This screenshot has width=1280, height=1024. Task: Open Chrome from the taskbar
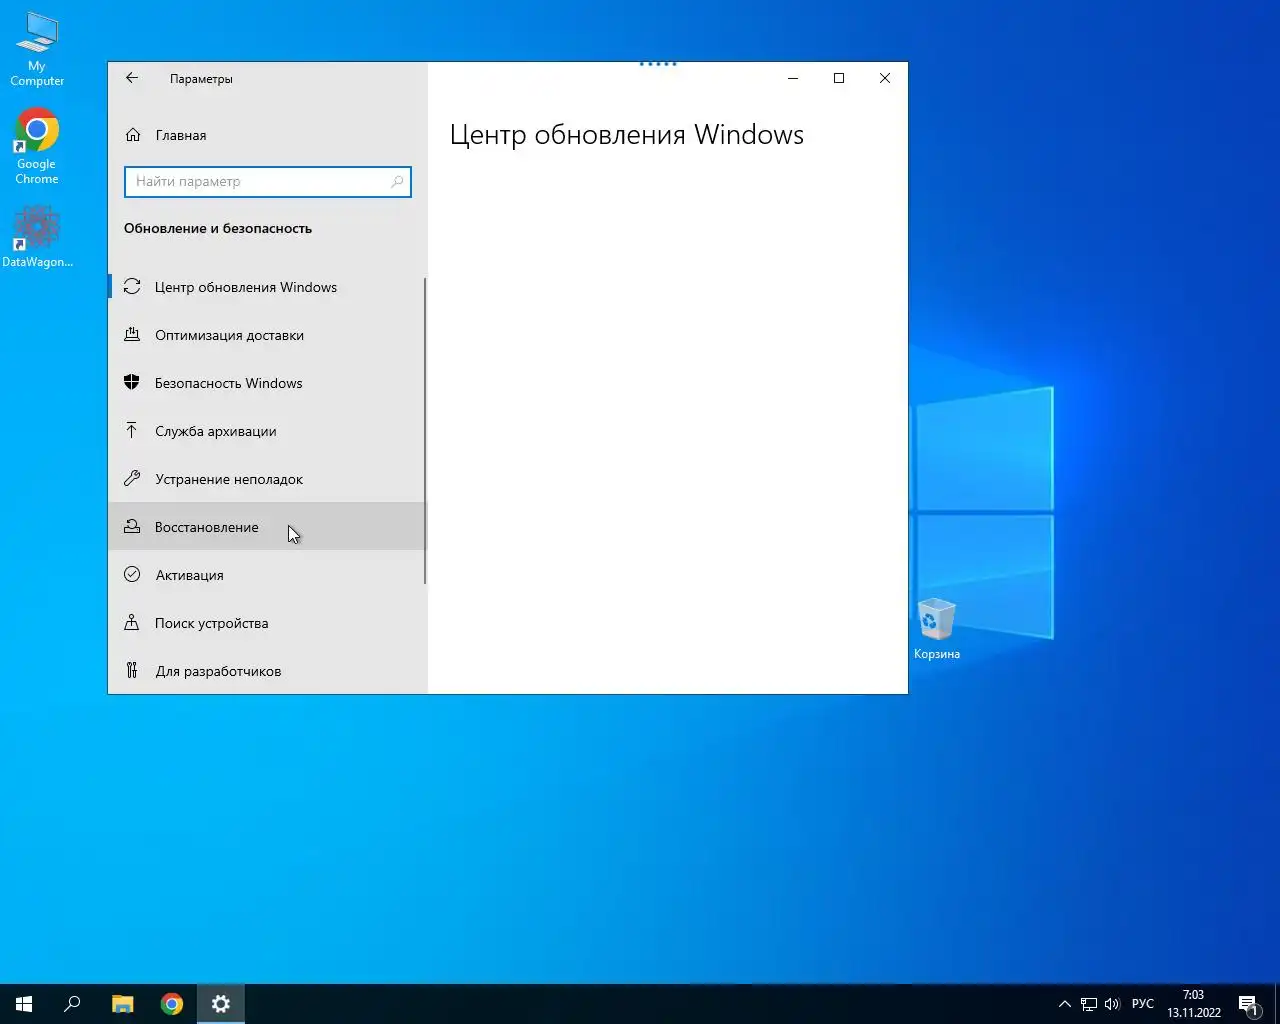click(x=172, y=1004)
